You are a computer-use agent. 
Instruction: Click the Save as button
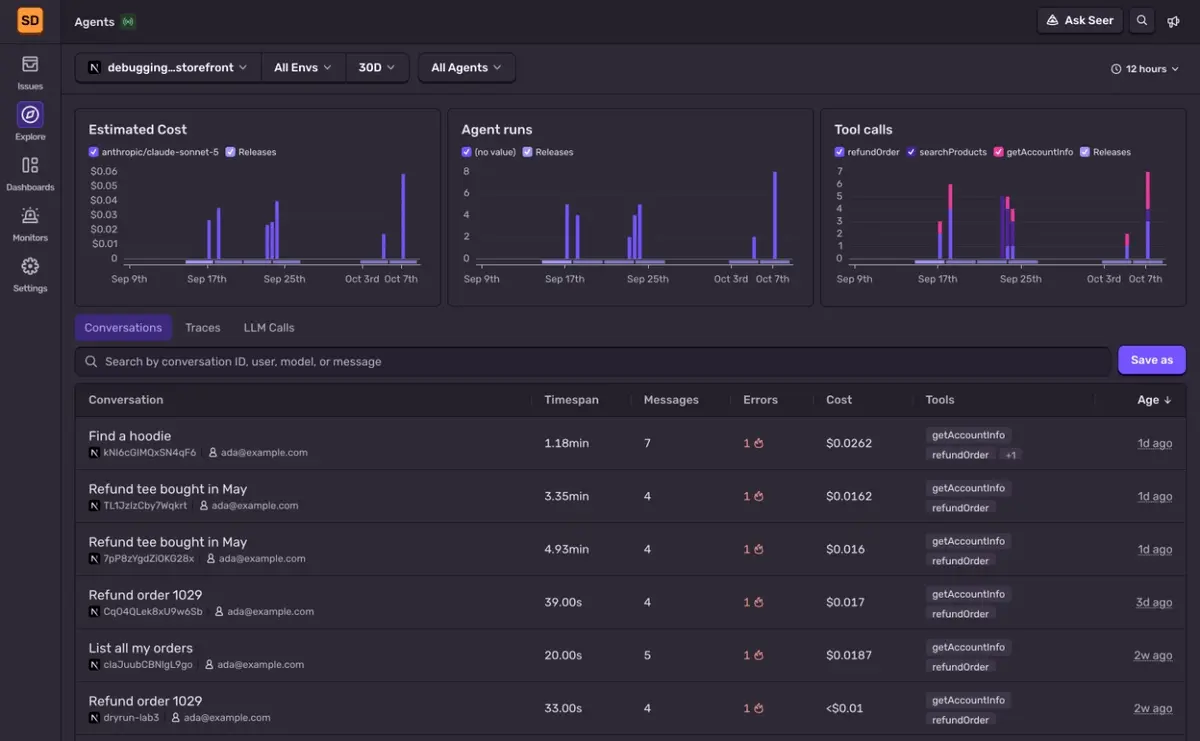pyautogui.click(x=1152, y=360)
